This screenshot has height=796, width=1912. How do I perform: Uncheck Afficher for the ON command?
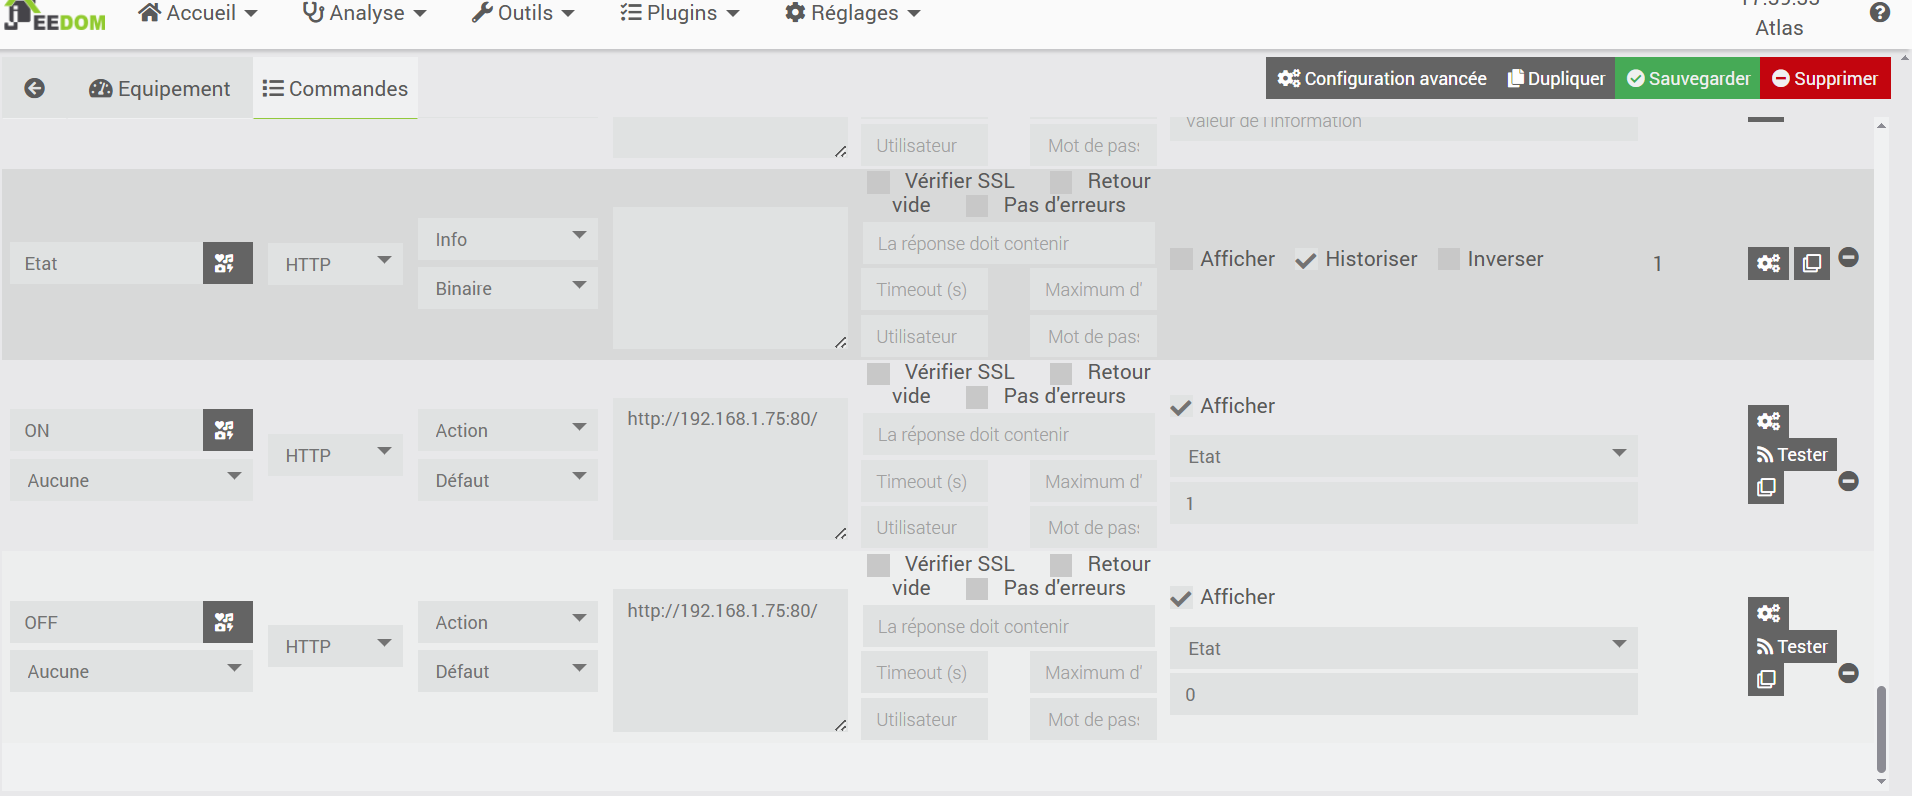(x=1181, y=406)
